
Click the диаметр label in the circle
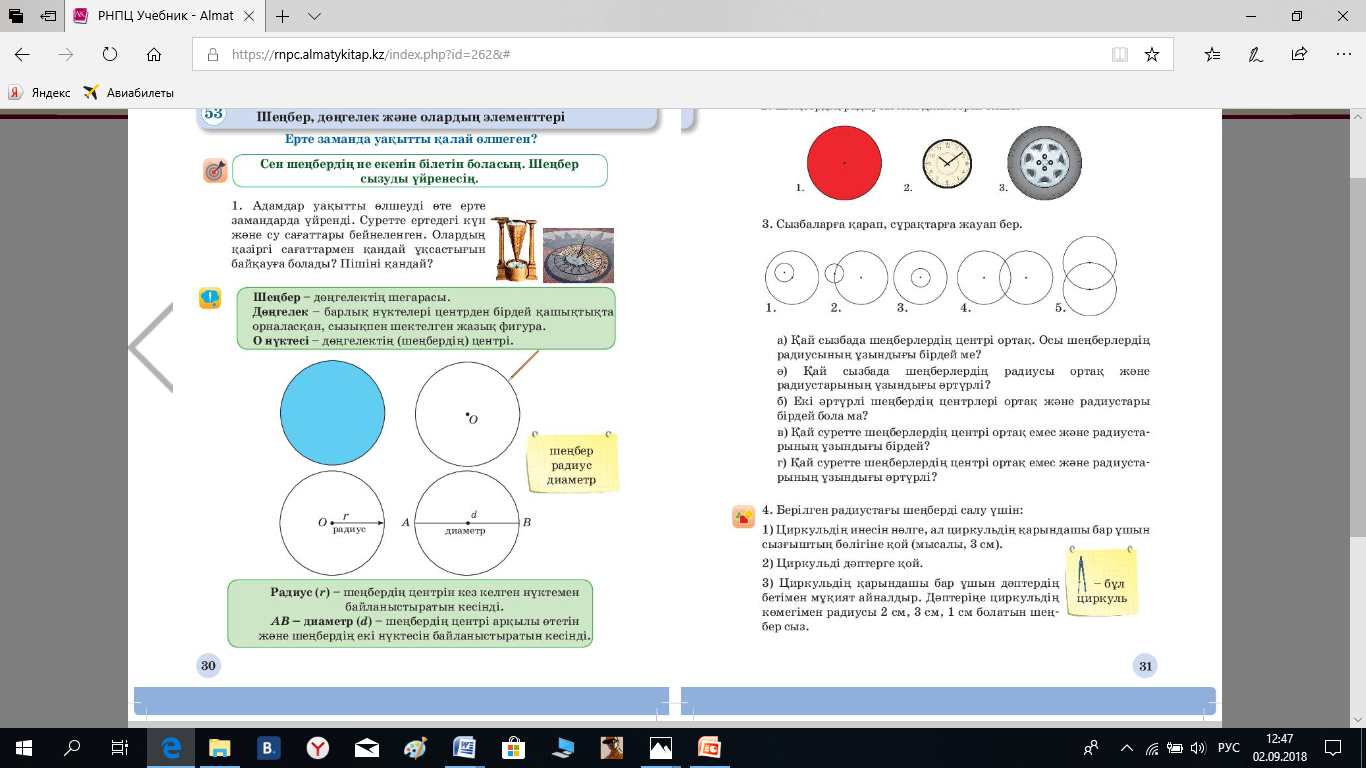(465, 531)
